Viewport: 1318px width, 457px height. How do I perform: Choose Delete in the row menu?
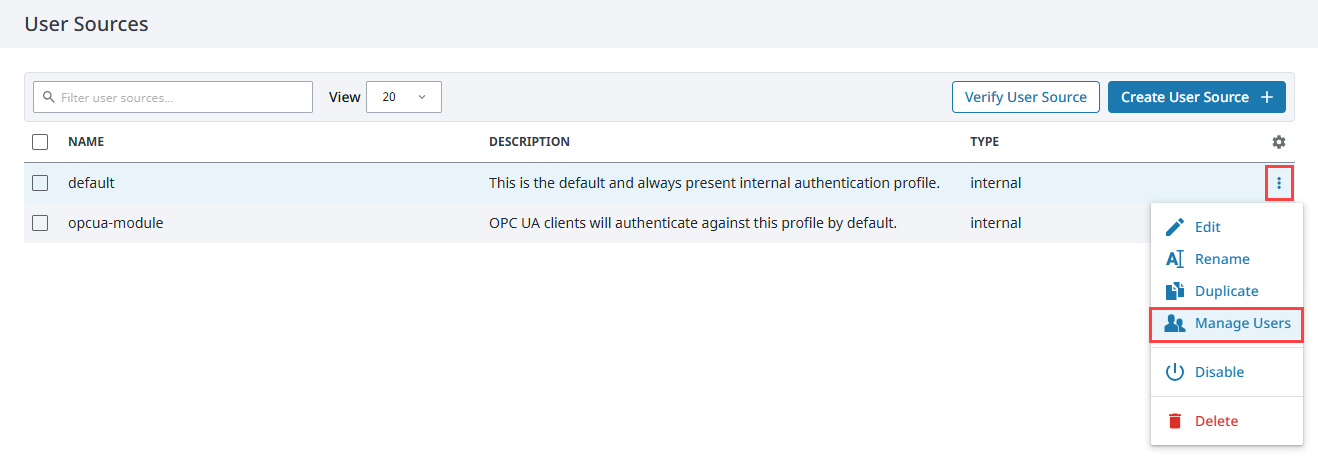coord(1227,421)
